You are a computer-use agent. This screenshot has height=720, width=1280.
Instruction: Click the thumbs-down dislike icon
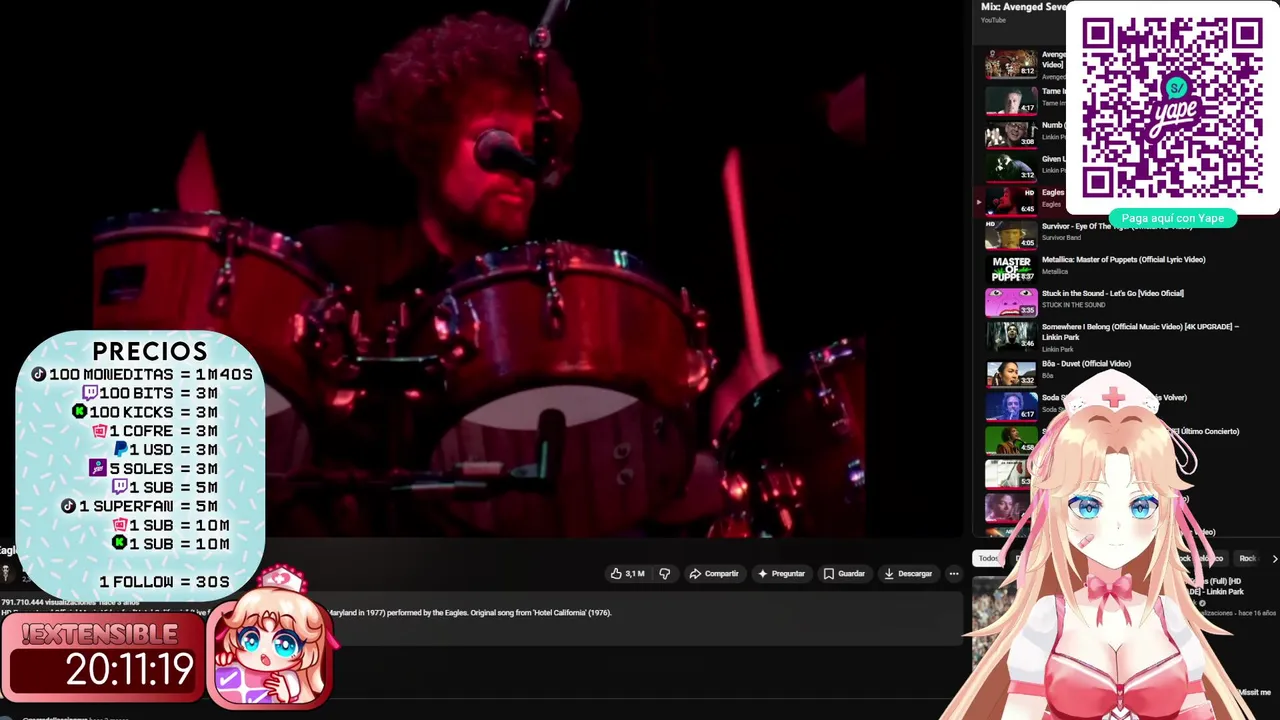(664, 574)
